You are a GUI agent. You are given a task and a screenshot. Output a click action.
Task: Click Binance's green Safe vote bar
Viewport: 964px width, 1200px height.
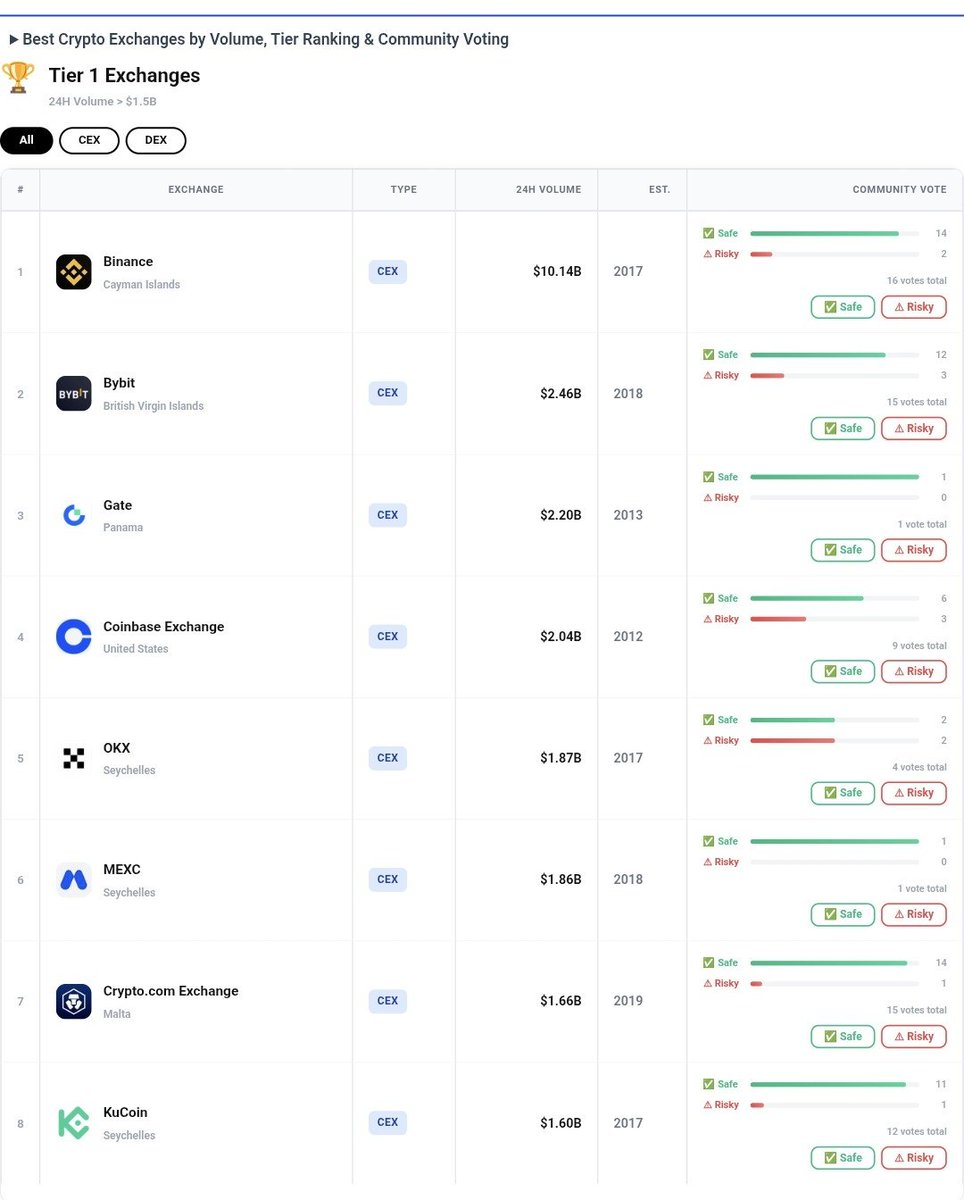pyautogui.click(x=824, y=233)
